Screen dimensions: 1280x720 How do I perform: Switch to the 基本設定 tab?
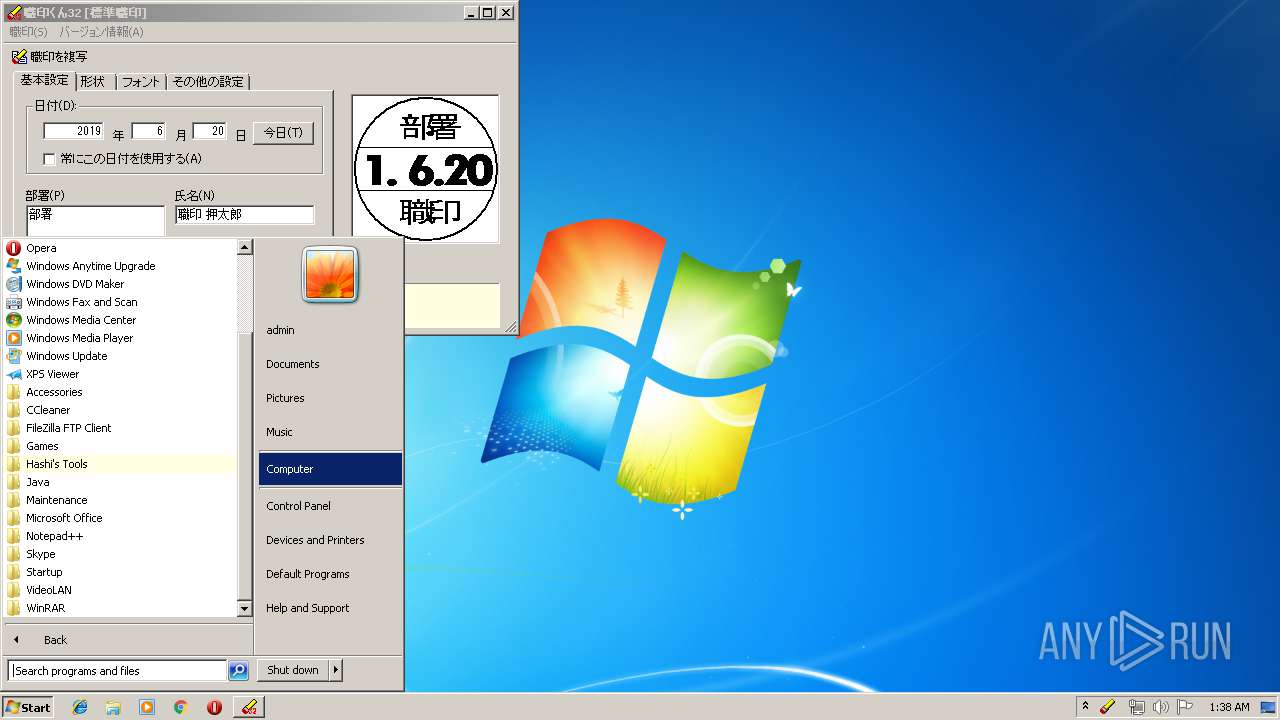coord(44,80)
